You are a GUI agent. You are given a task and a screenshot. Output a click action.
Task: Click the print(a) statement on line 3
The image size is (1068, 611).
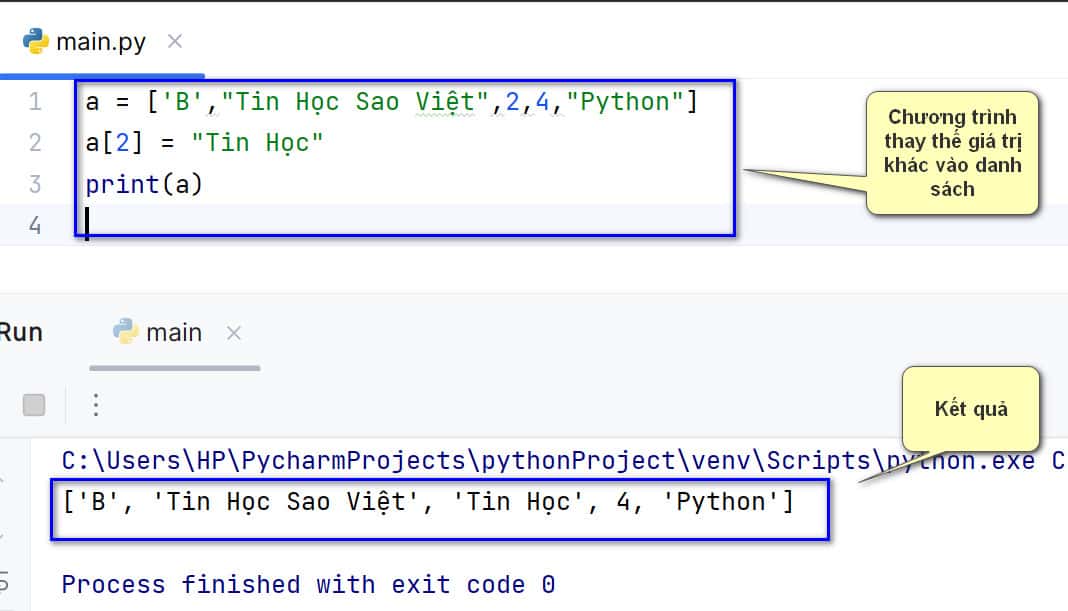pyautogui.click(x=144, y=185)
